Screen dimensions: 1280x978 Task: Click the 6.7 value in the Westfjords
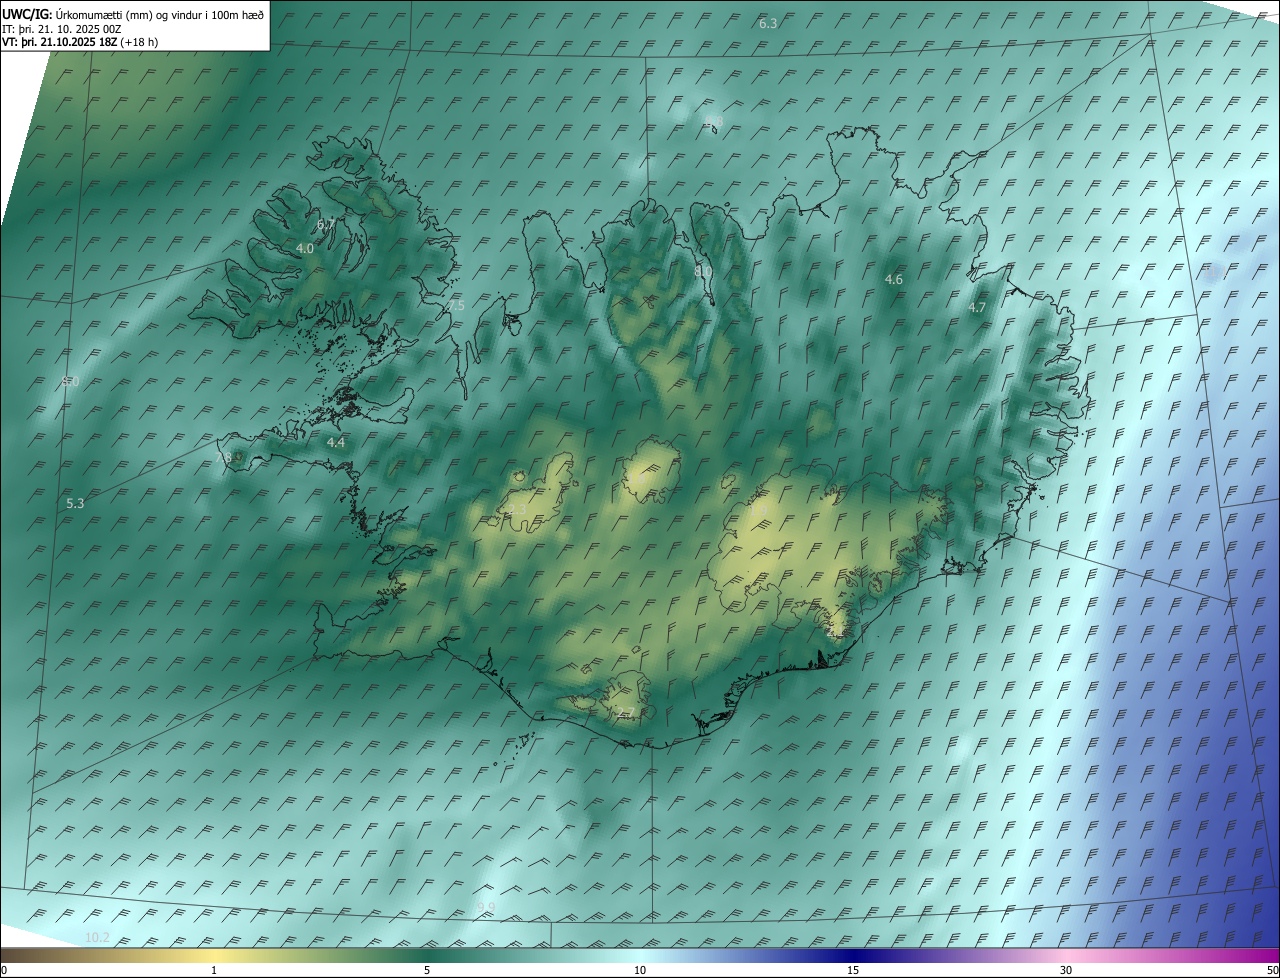326,225
